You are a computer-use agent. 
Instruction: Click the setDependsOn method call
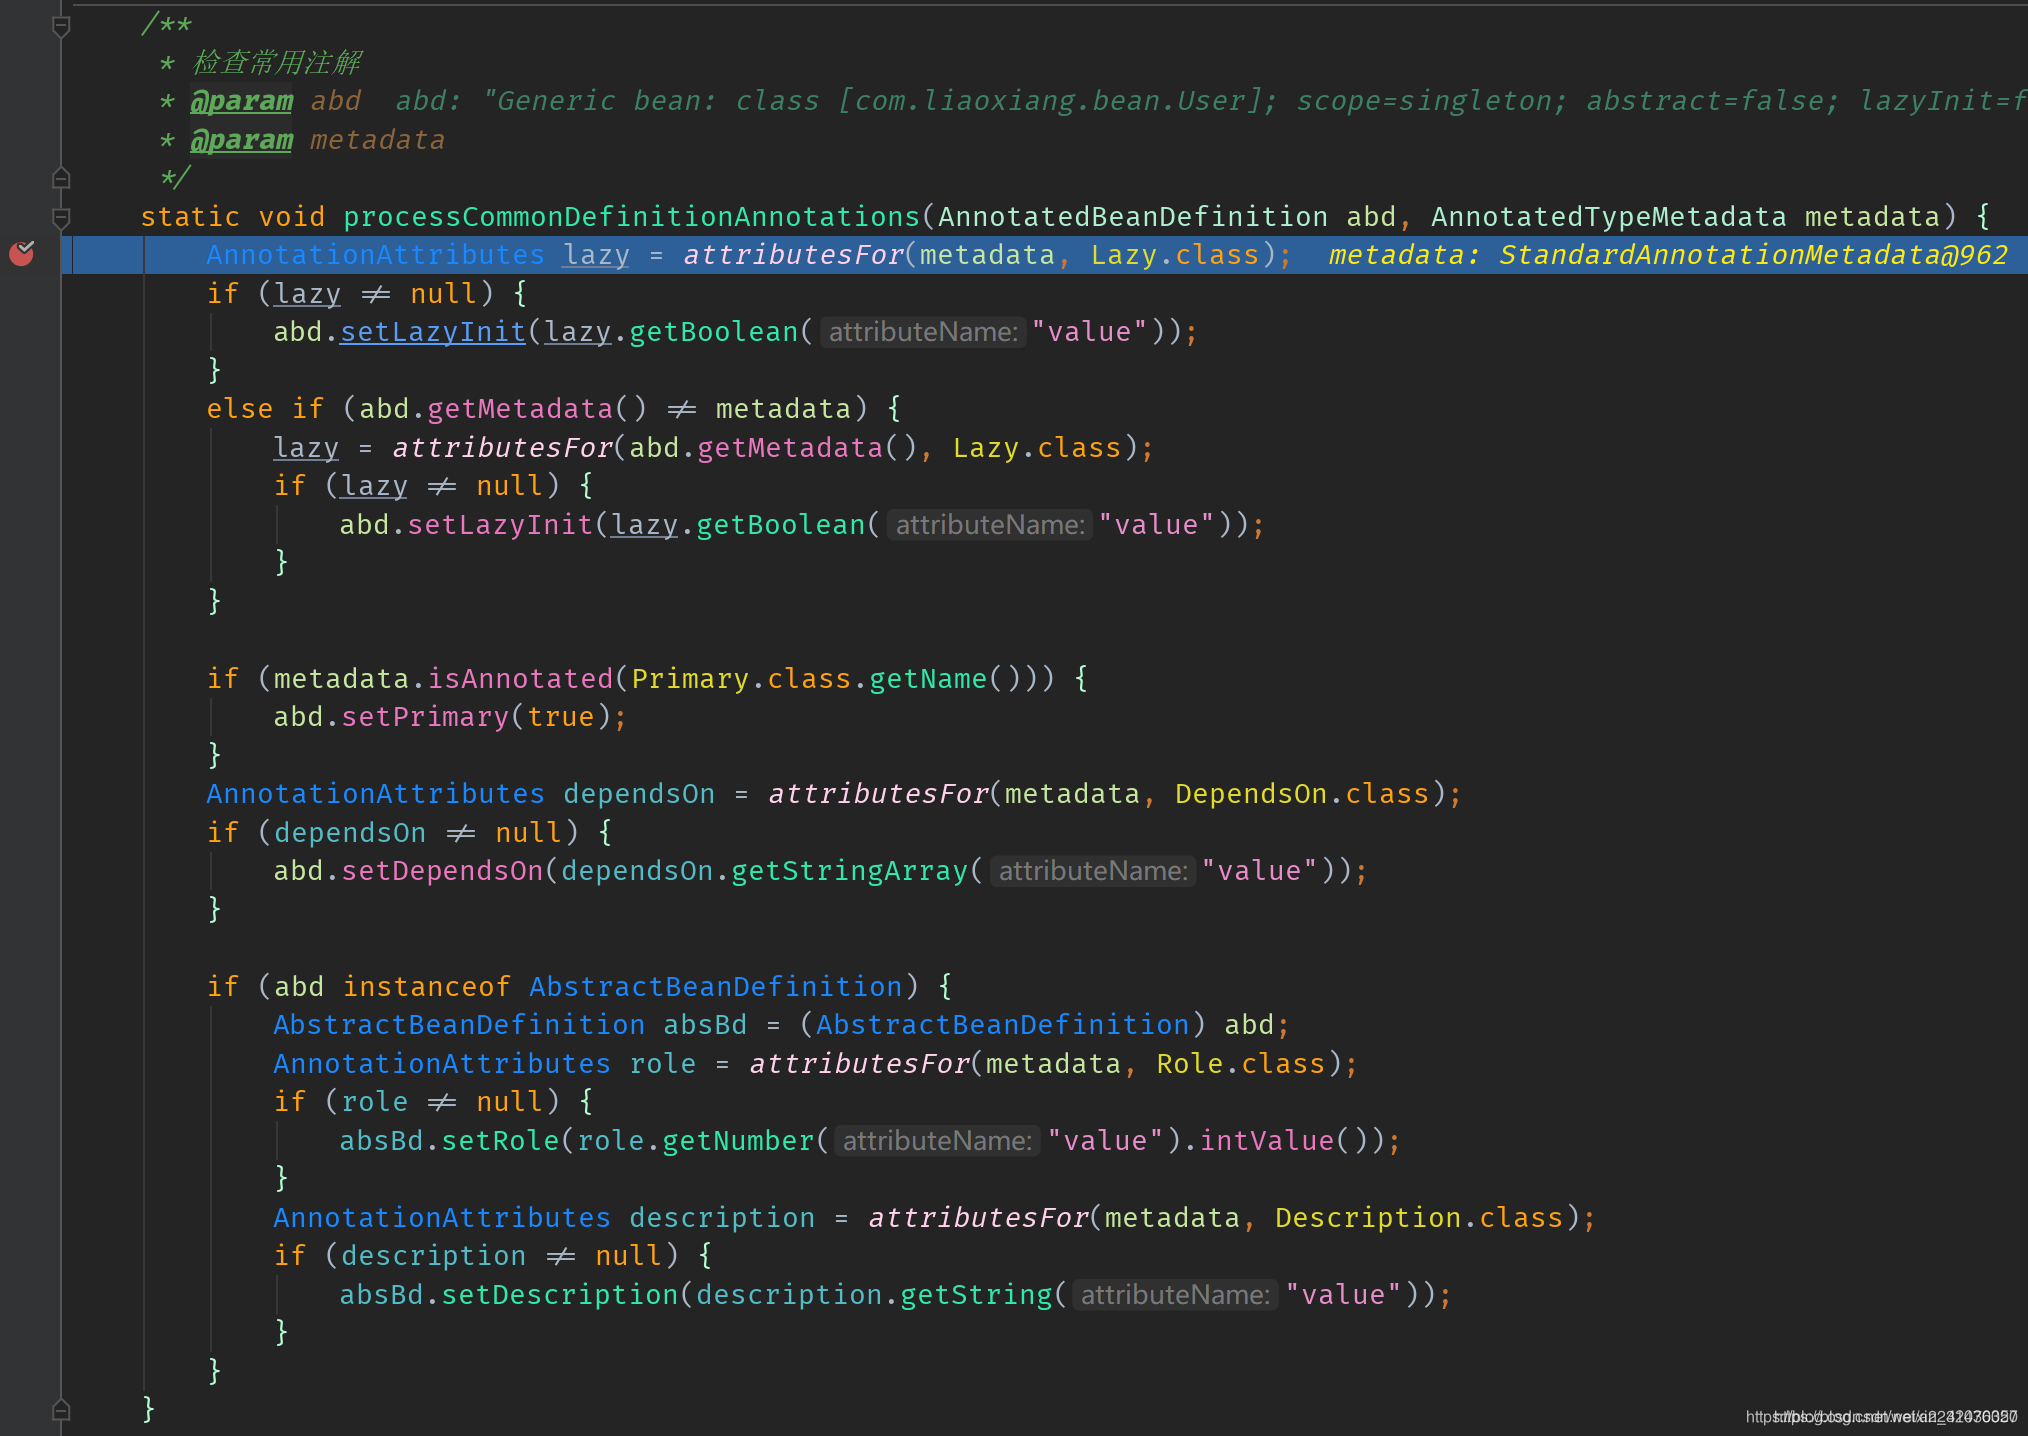(x=442, y=871)
